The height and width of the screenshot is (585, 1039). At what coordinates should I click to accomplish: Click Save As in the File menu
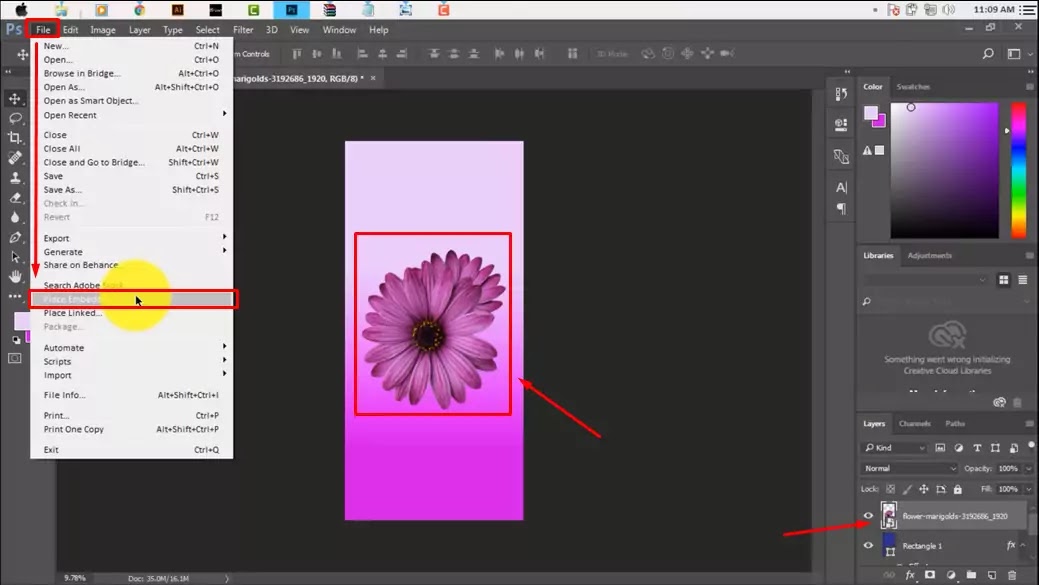pyautogui.click(x=62, y=190)
